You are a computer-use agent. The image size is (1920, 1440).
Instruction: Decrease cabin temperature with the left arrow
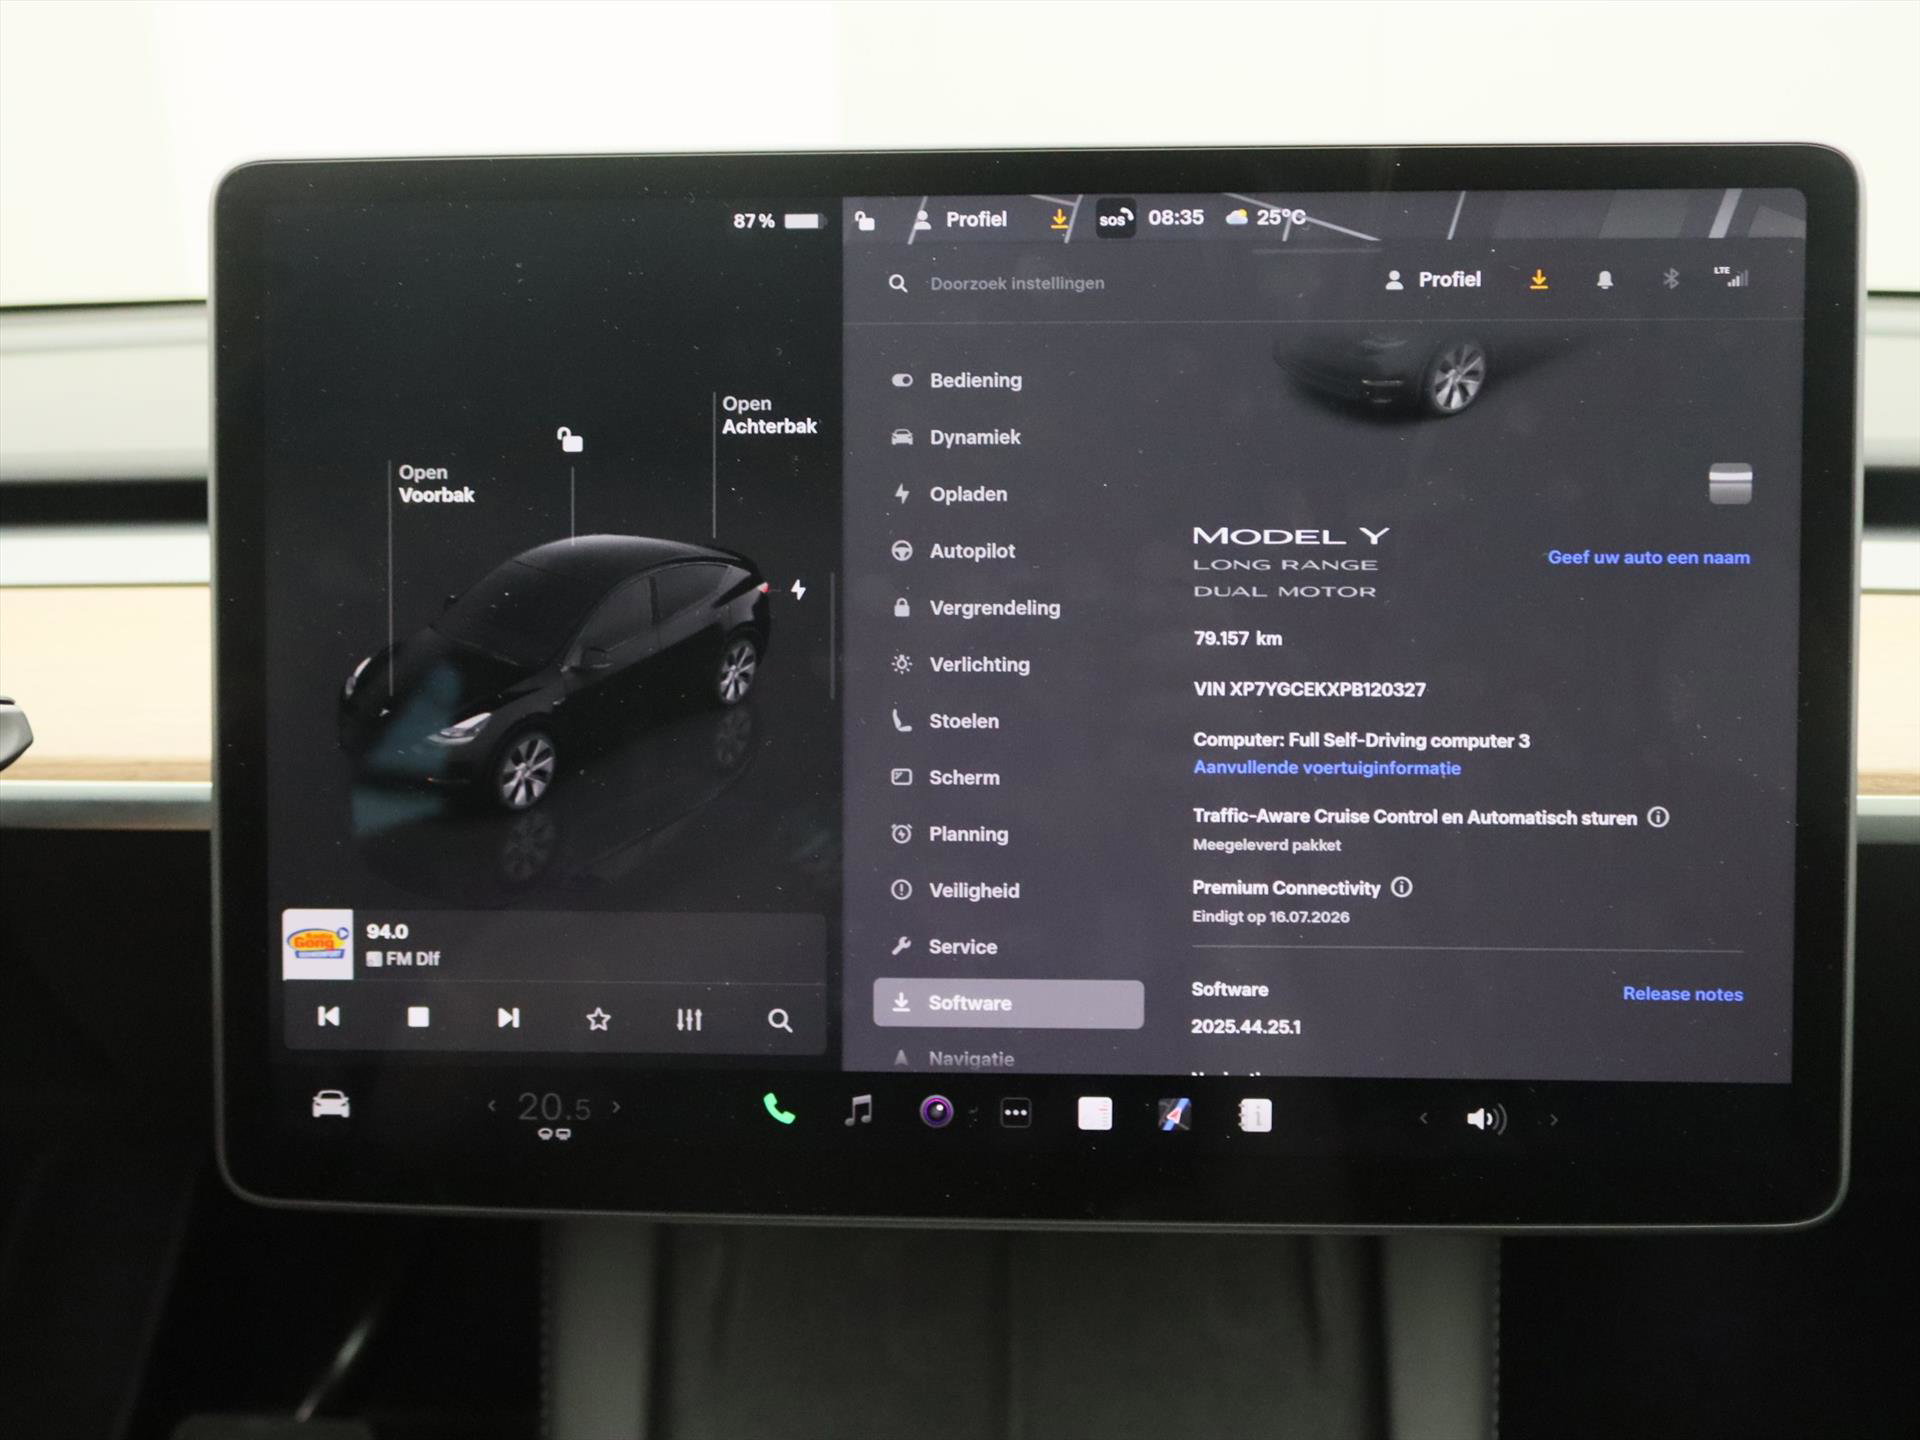(492, 1106)
